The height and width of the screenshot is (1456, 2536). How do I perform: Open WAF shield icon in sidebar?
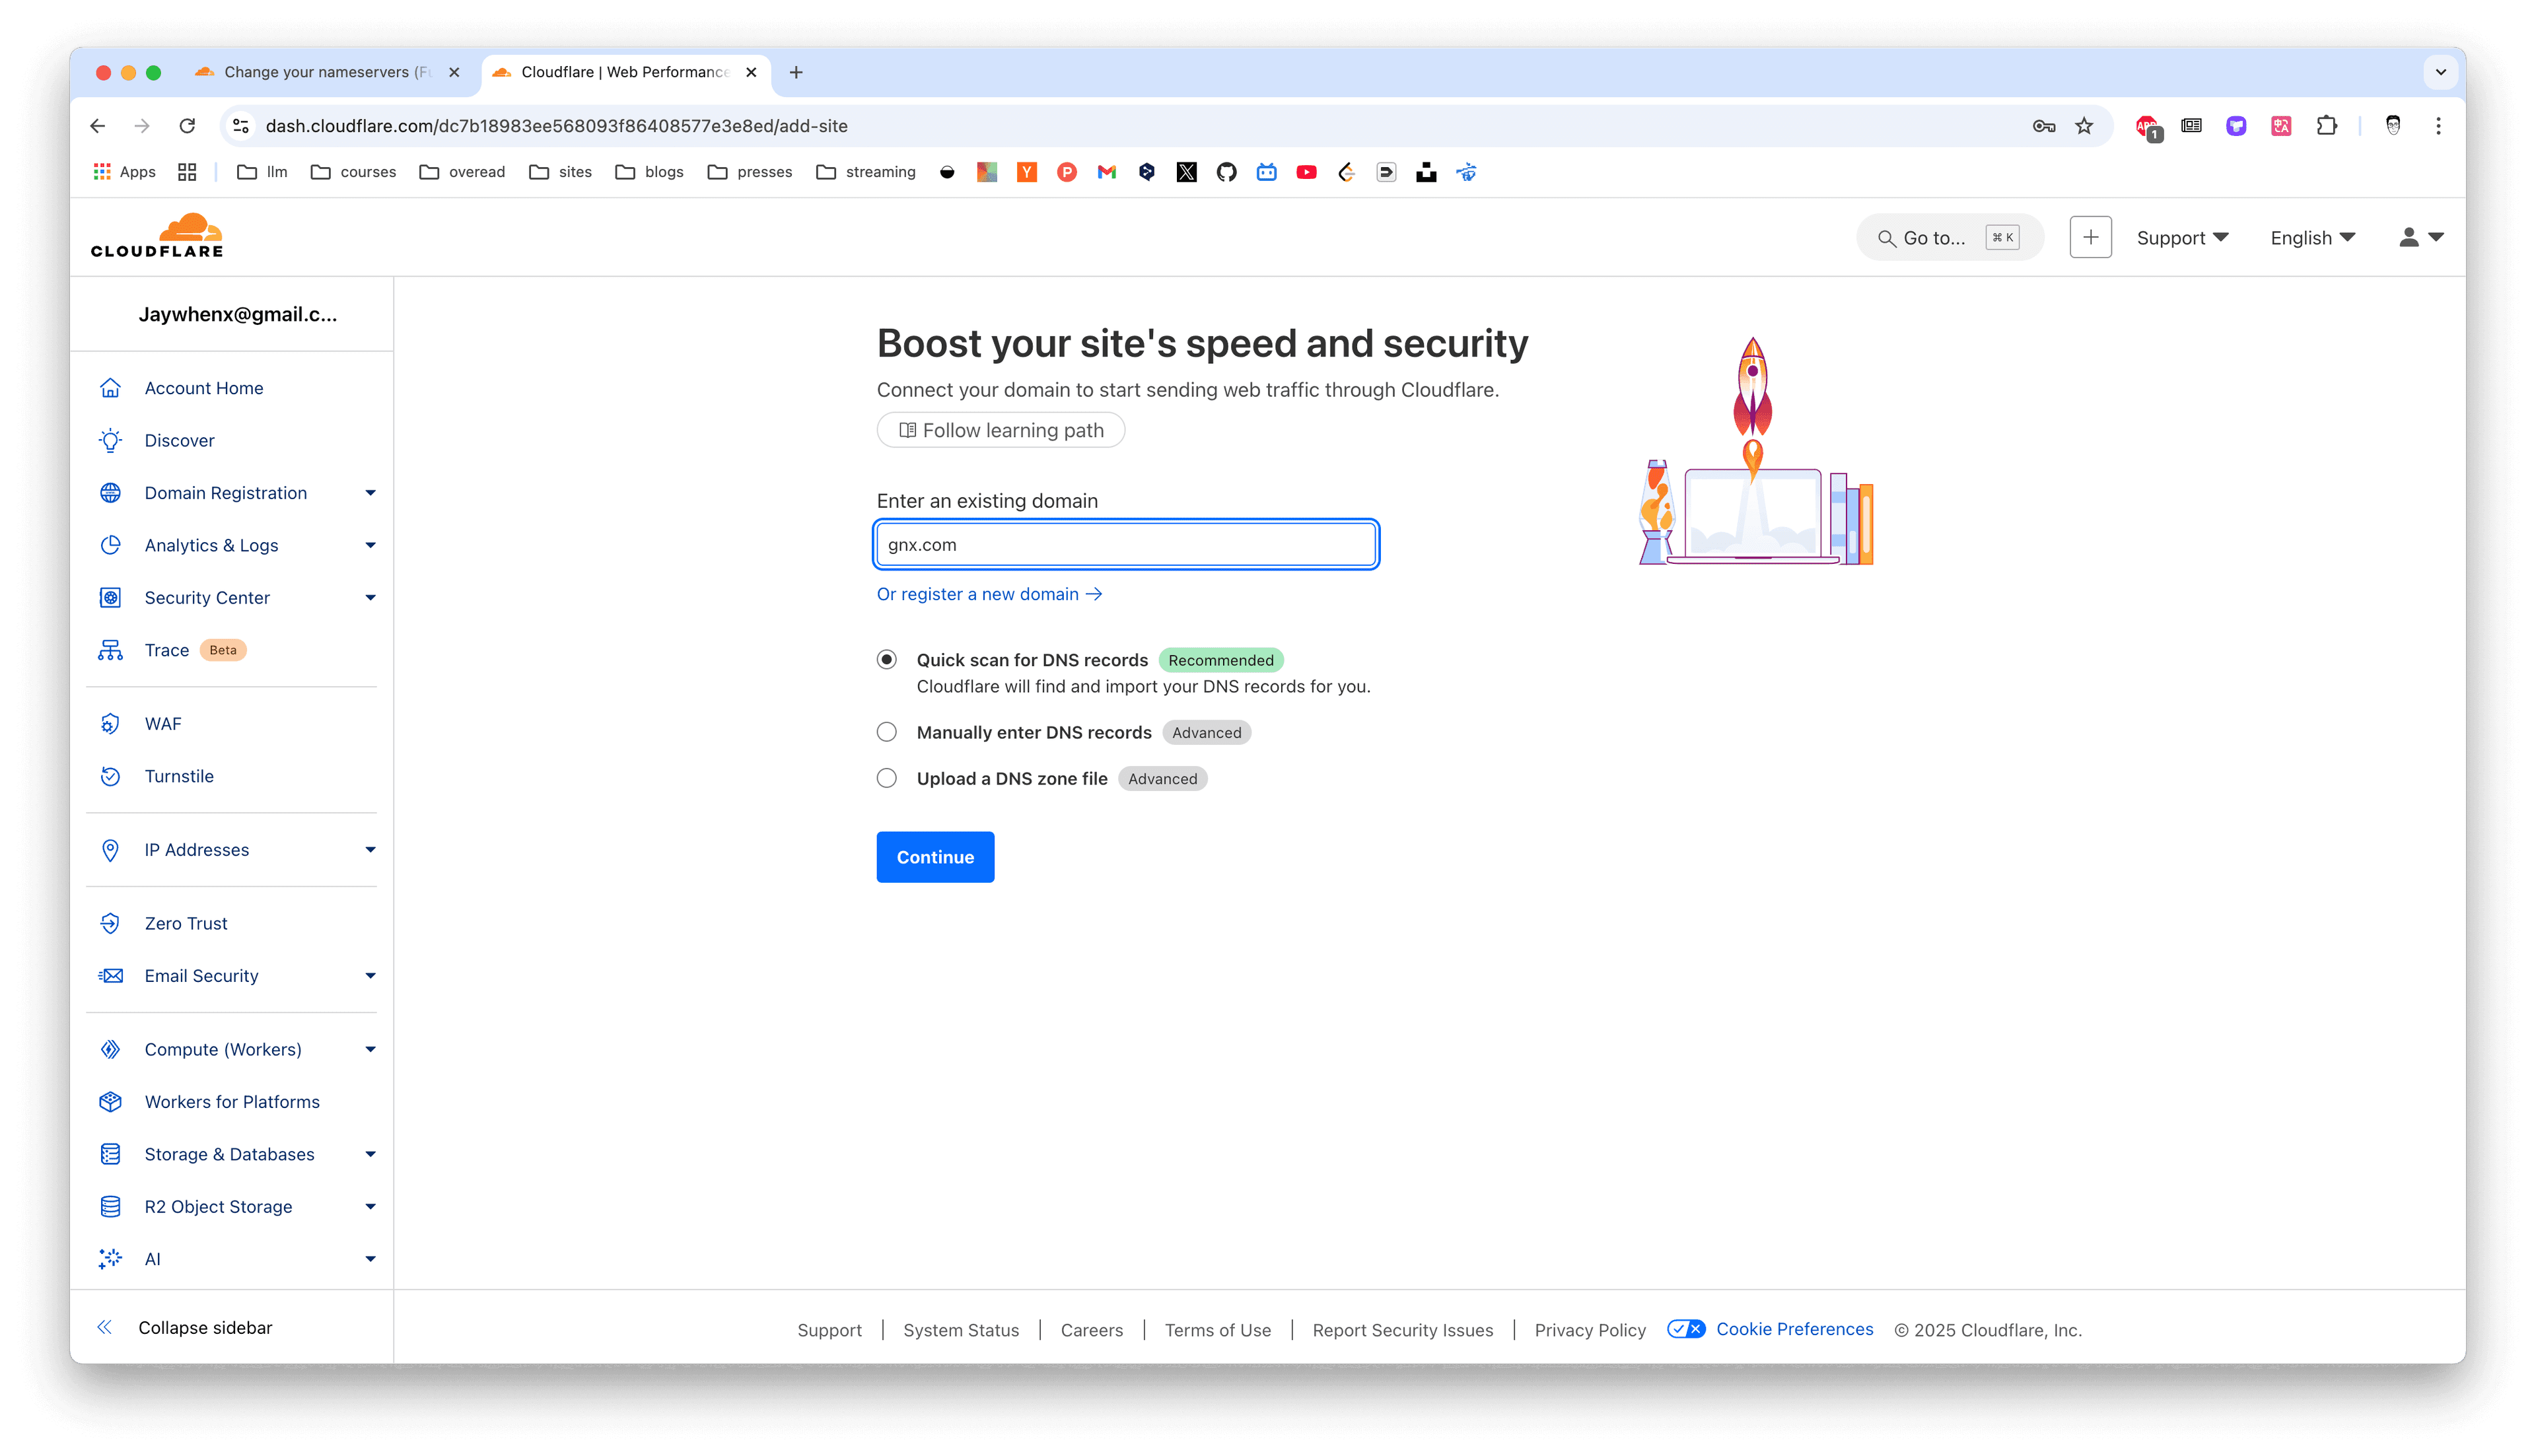110,724
